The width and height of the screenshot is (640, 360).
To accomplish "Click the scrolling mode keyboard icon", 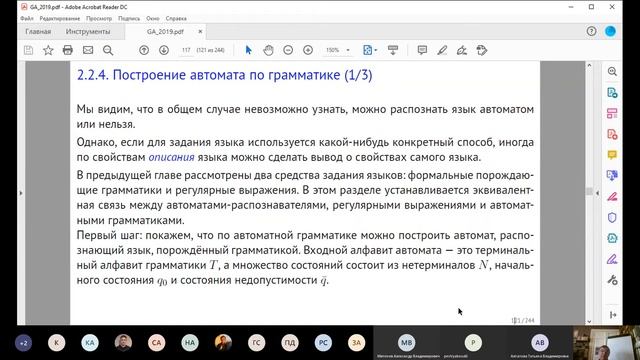I will 393,50.
